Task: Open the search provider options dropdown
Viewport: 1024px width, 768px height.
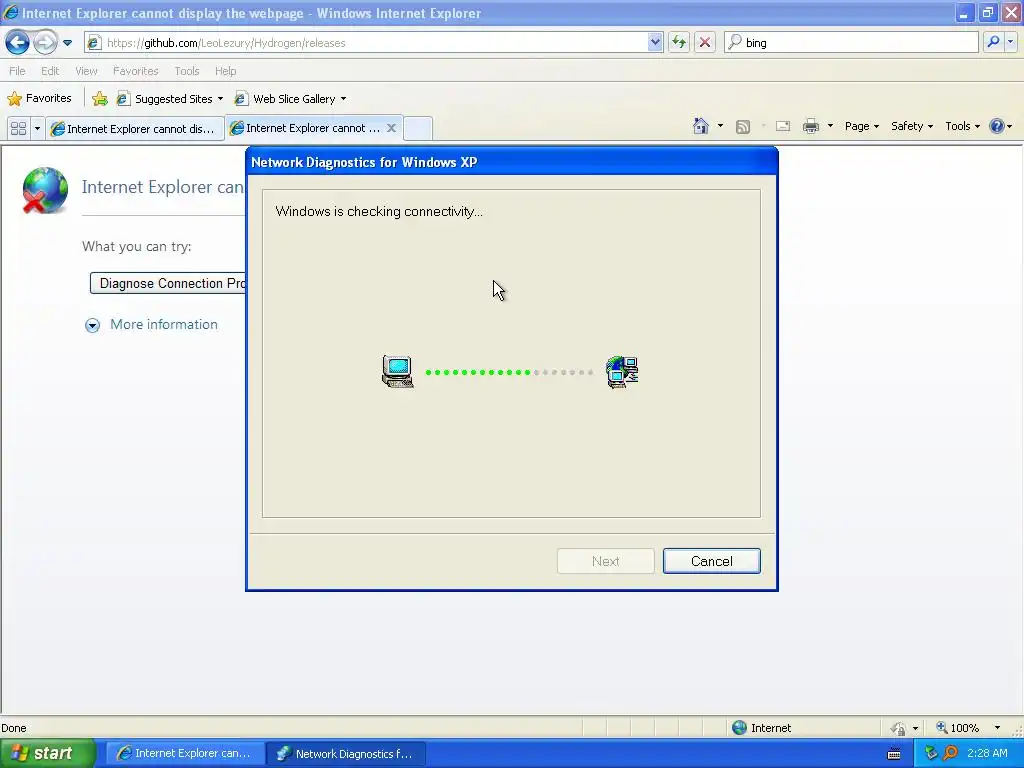Action: pos(1010,42)
